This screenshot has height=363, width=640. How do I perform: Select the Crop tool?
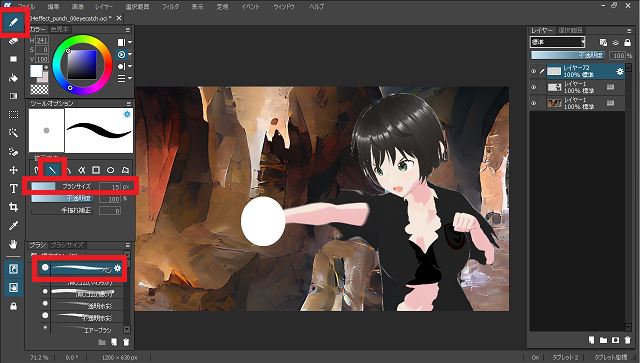(13, 207)
